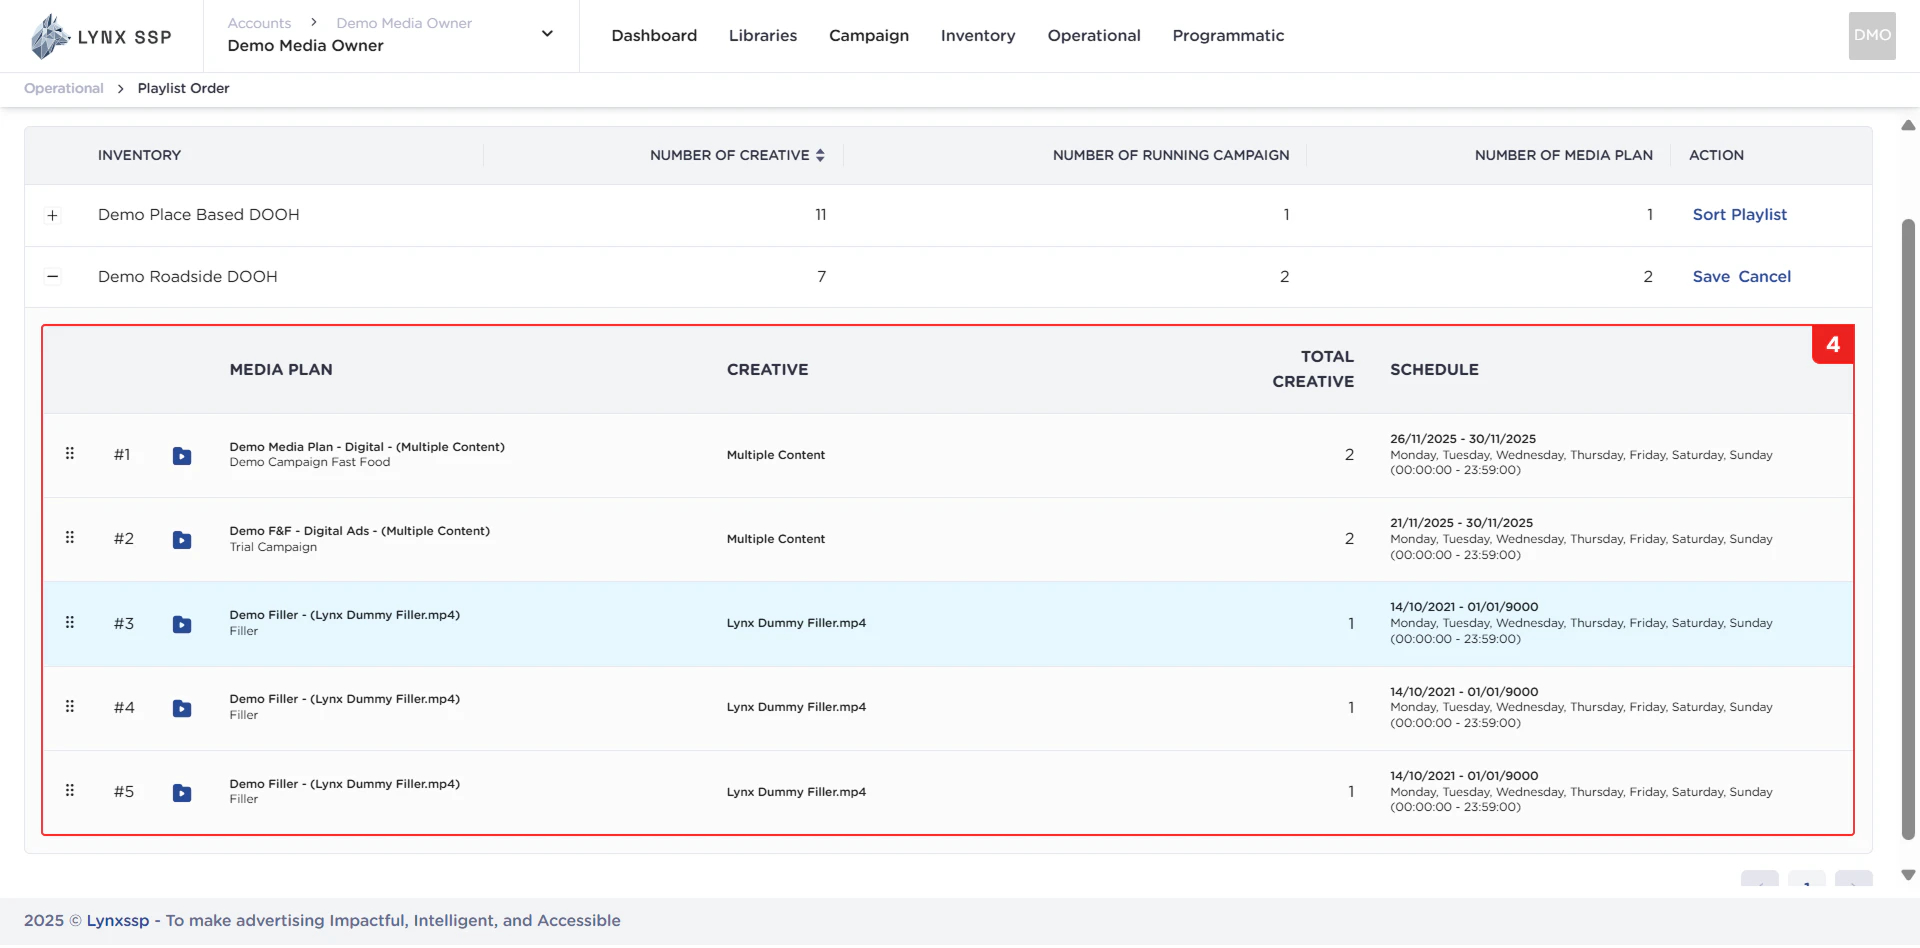The image size is (1920, 948).
Task: Go to Operational breadcrumb link
Action: pos(64,88)
